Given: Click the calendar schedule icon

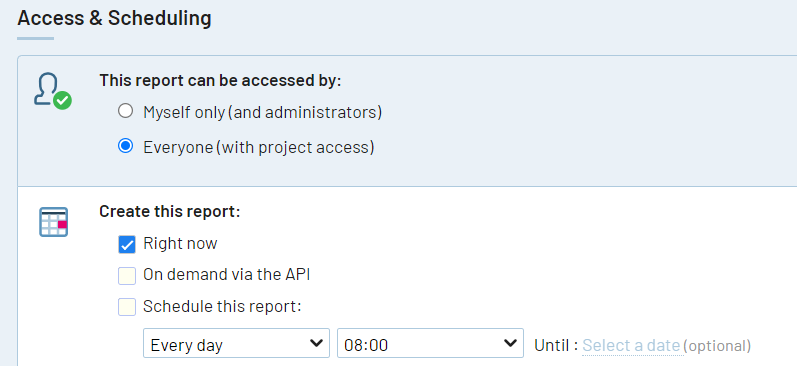Looking at the screenshot, I should [x=53, y=222].
